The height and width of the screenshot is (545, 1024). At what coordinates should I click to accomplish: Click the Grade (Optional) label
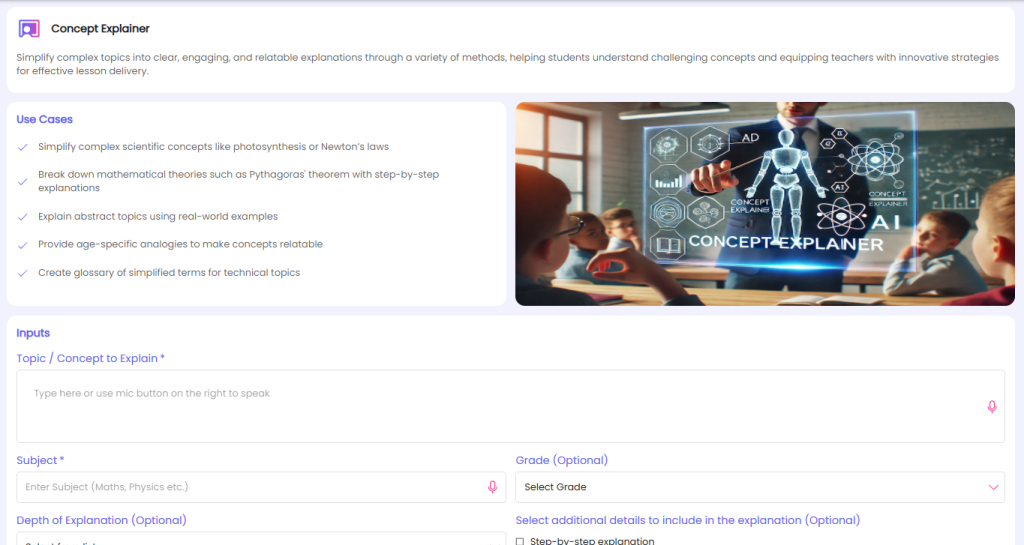click(x=561, y=460)
